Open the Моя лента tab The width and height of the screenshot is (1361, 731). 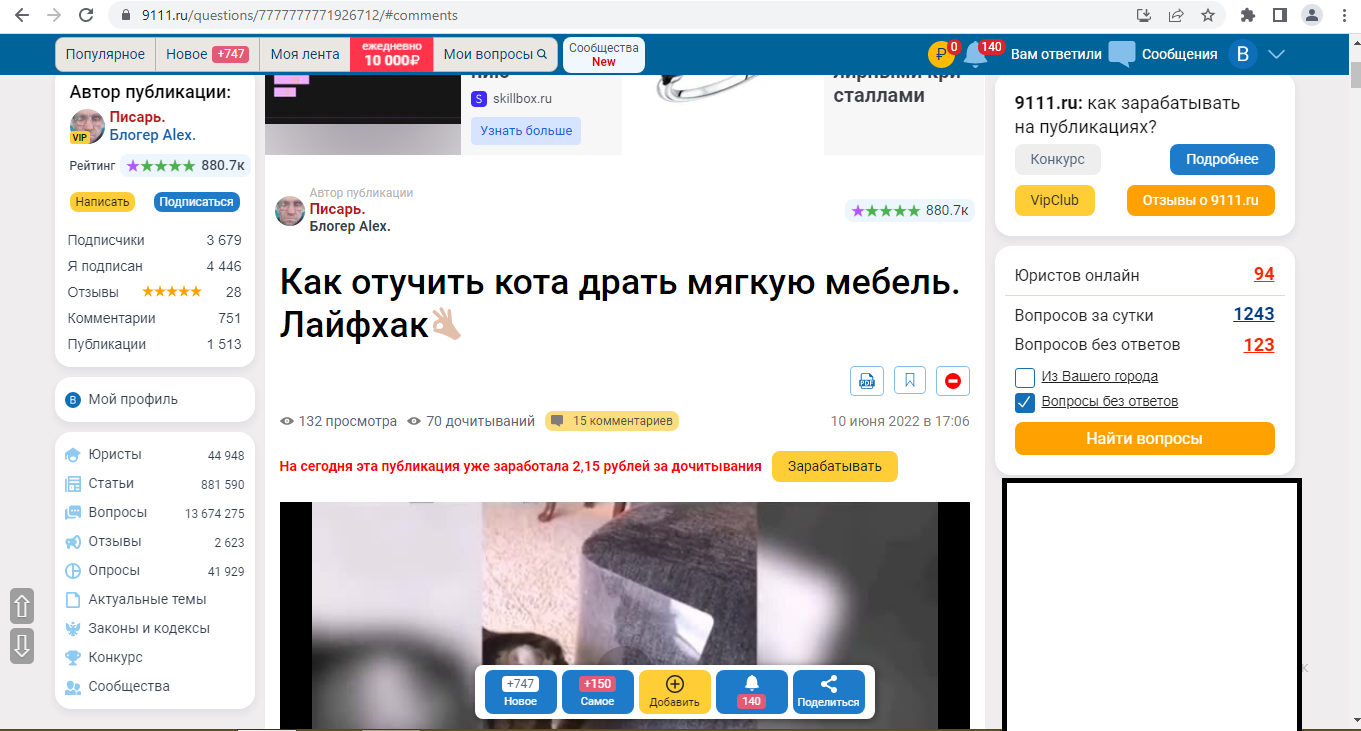coord(305,54)
